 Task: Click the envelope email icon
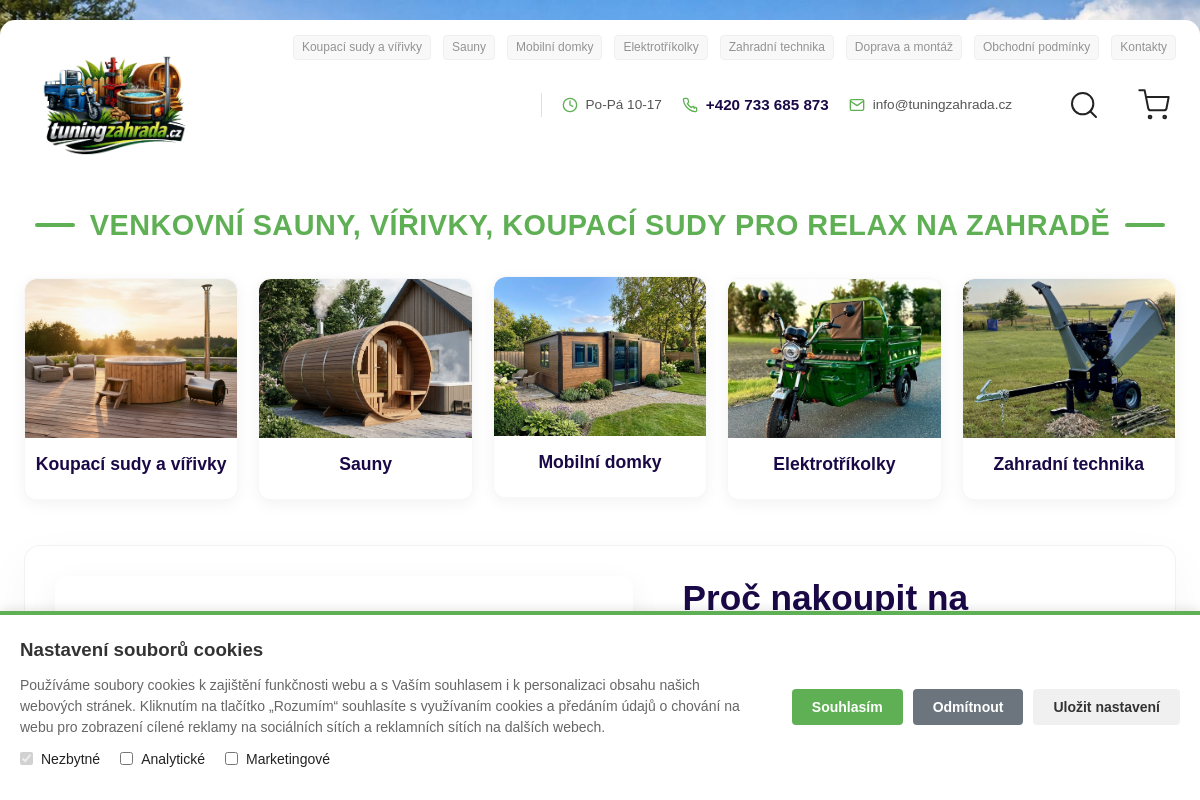point(857,105)
